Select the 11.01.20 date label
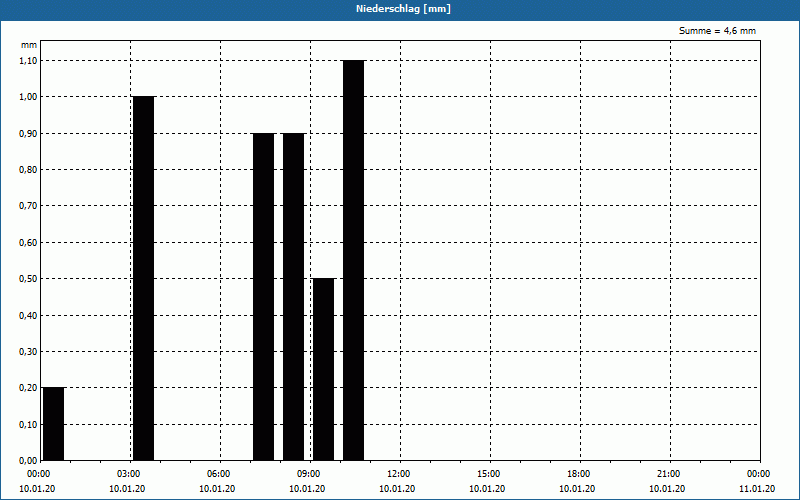 coord(757,489)
